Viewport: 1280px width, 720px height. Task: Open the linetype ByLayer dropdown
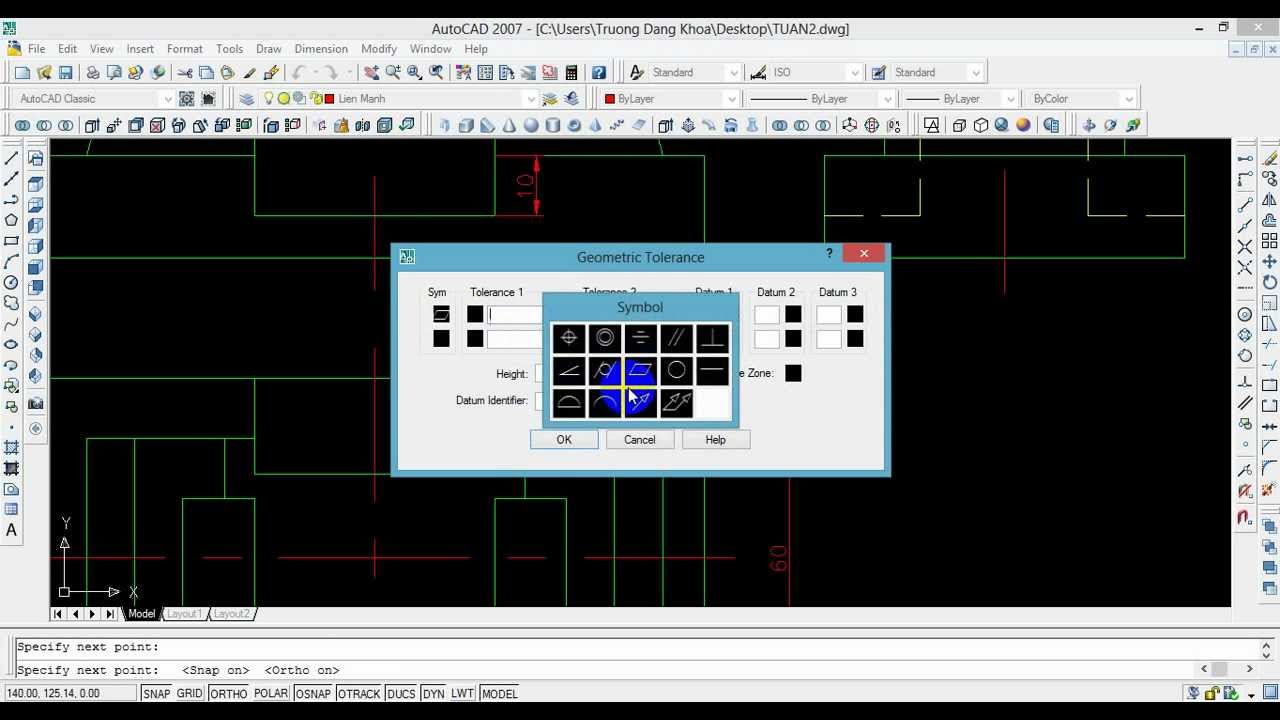point(886,98)
